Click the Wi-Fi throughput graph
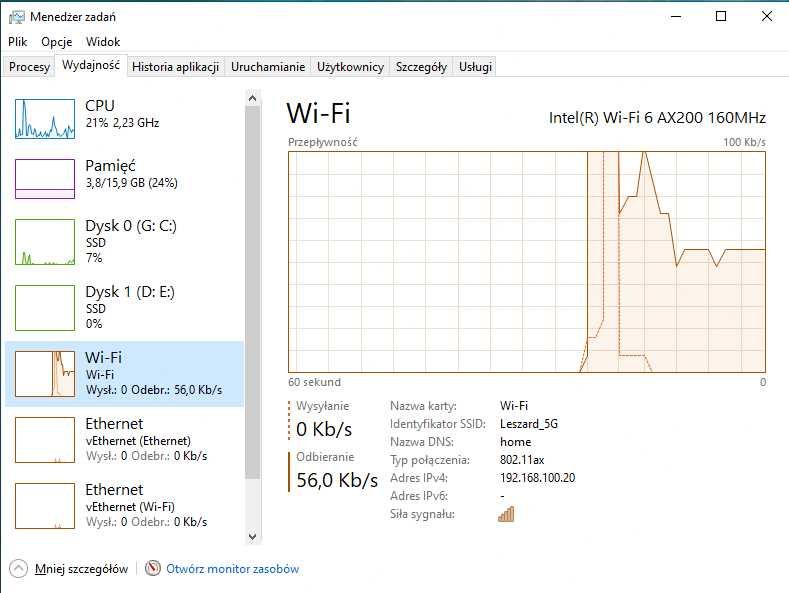789x593 pixels. coord(527,262)
